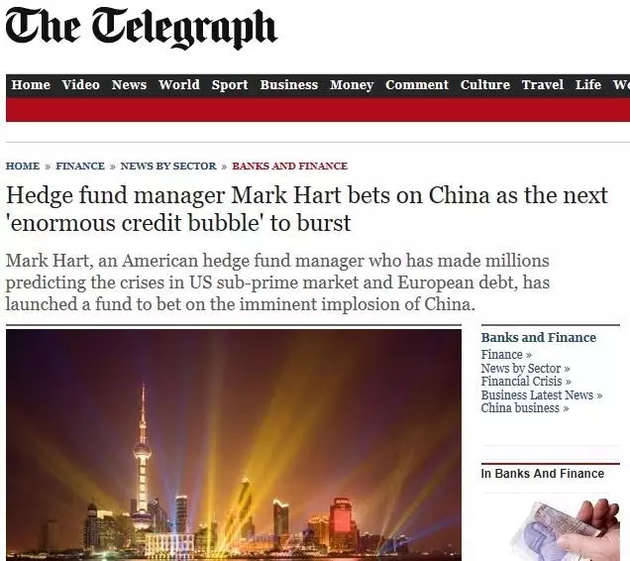630x561 pixels.
Task: Click The Telegraph logo
Action: [x=141, y=28]
